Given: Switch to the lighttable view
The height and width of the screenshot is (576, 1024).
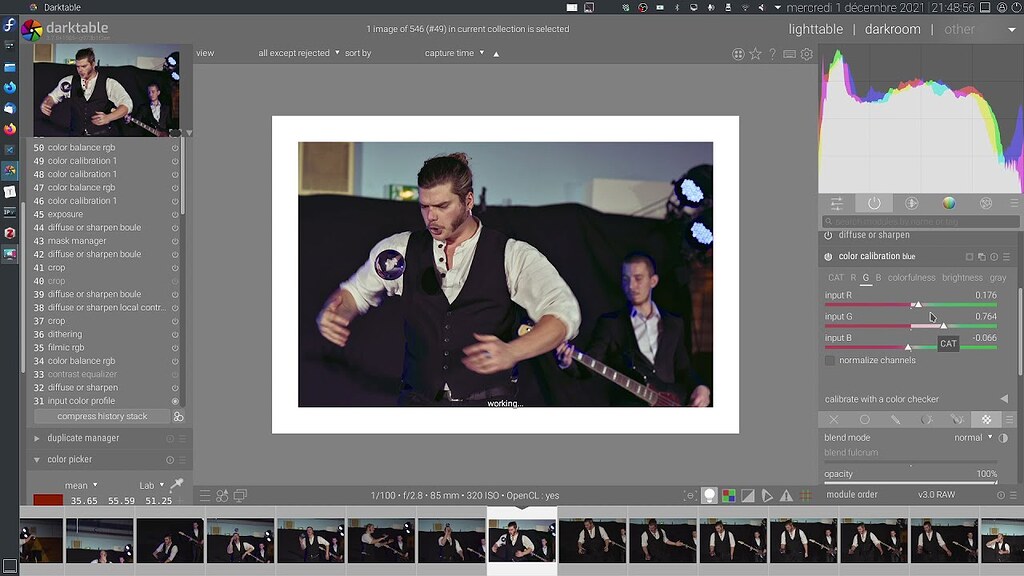Looking at the screenshot, I should pos(815,29).
